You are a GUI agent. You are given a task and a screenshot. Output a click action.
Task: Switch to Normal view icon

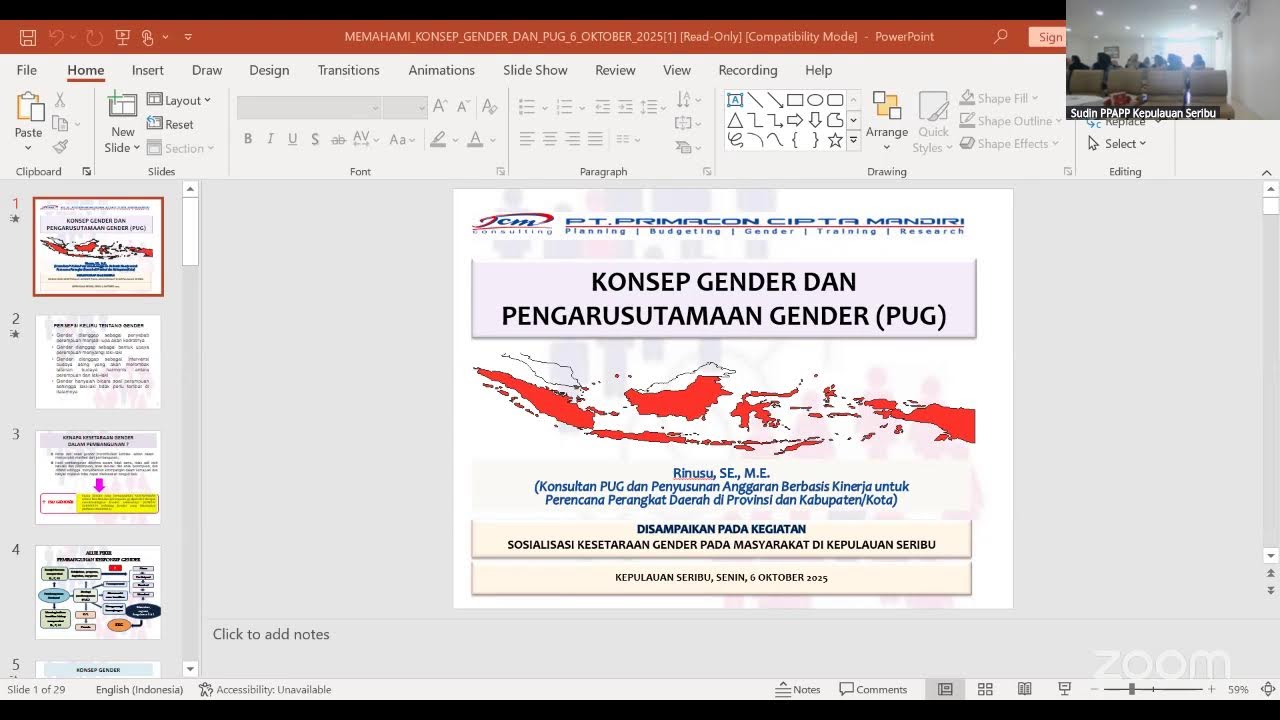click(x=945, y=689)
